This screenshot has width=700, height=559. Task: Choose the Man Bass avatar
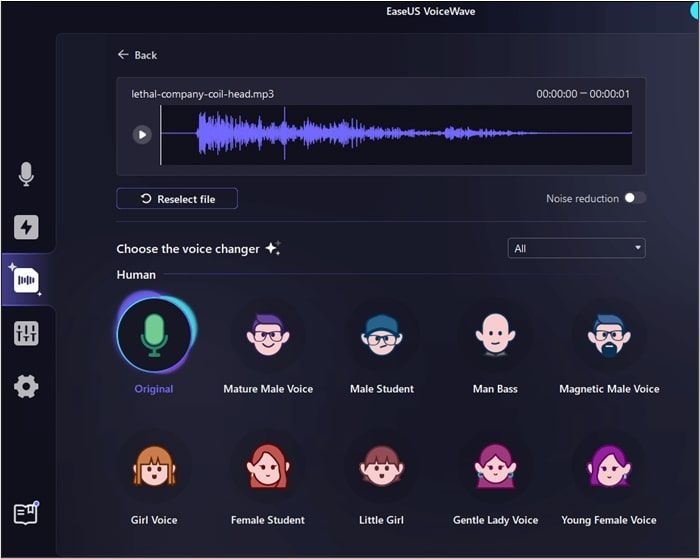click(x=495, y=335)
